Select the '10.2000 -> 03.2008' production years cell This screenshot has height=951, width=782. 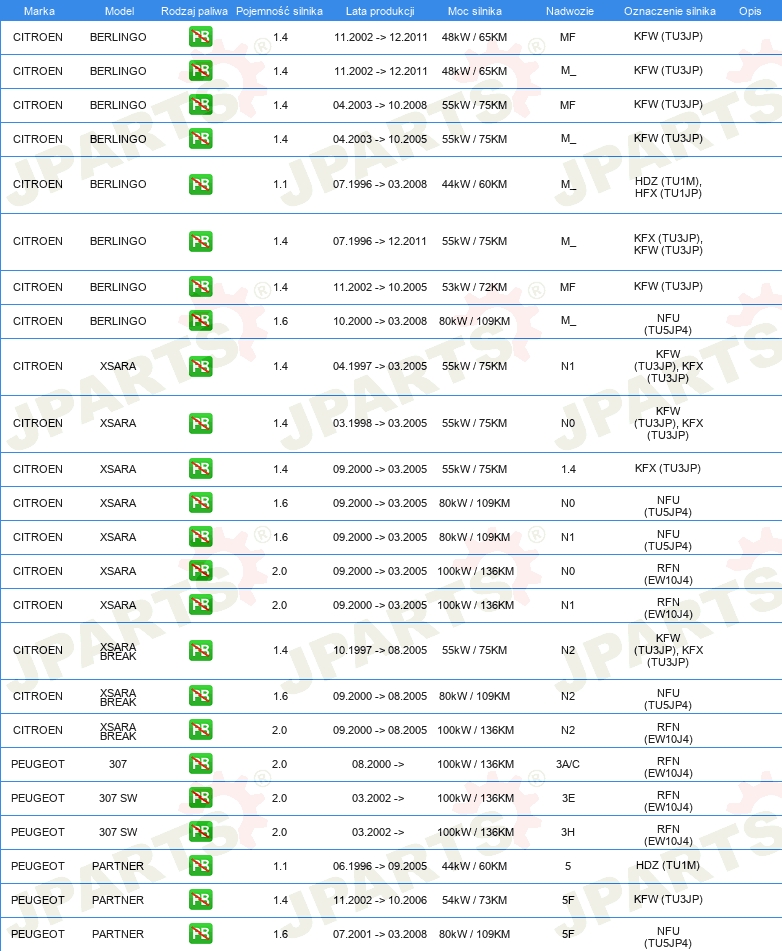tap(380, 321)
